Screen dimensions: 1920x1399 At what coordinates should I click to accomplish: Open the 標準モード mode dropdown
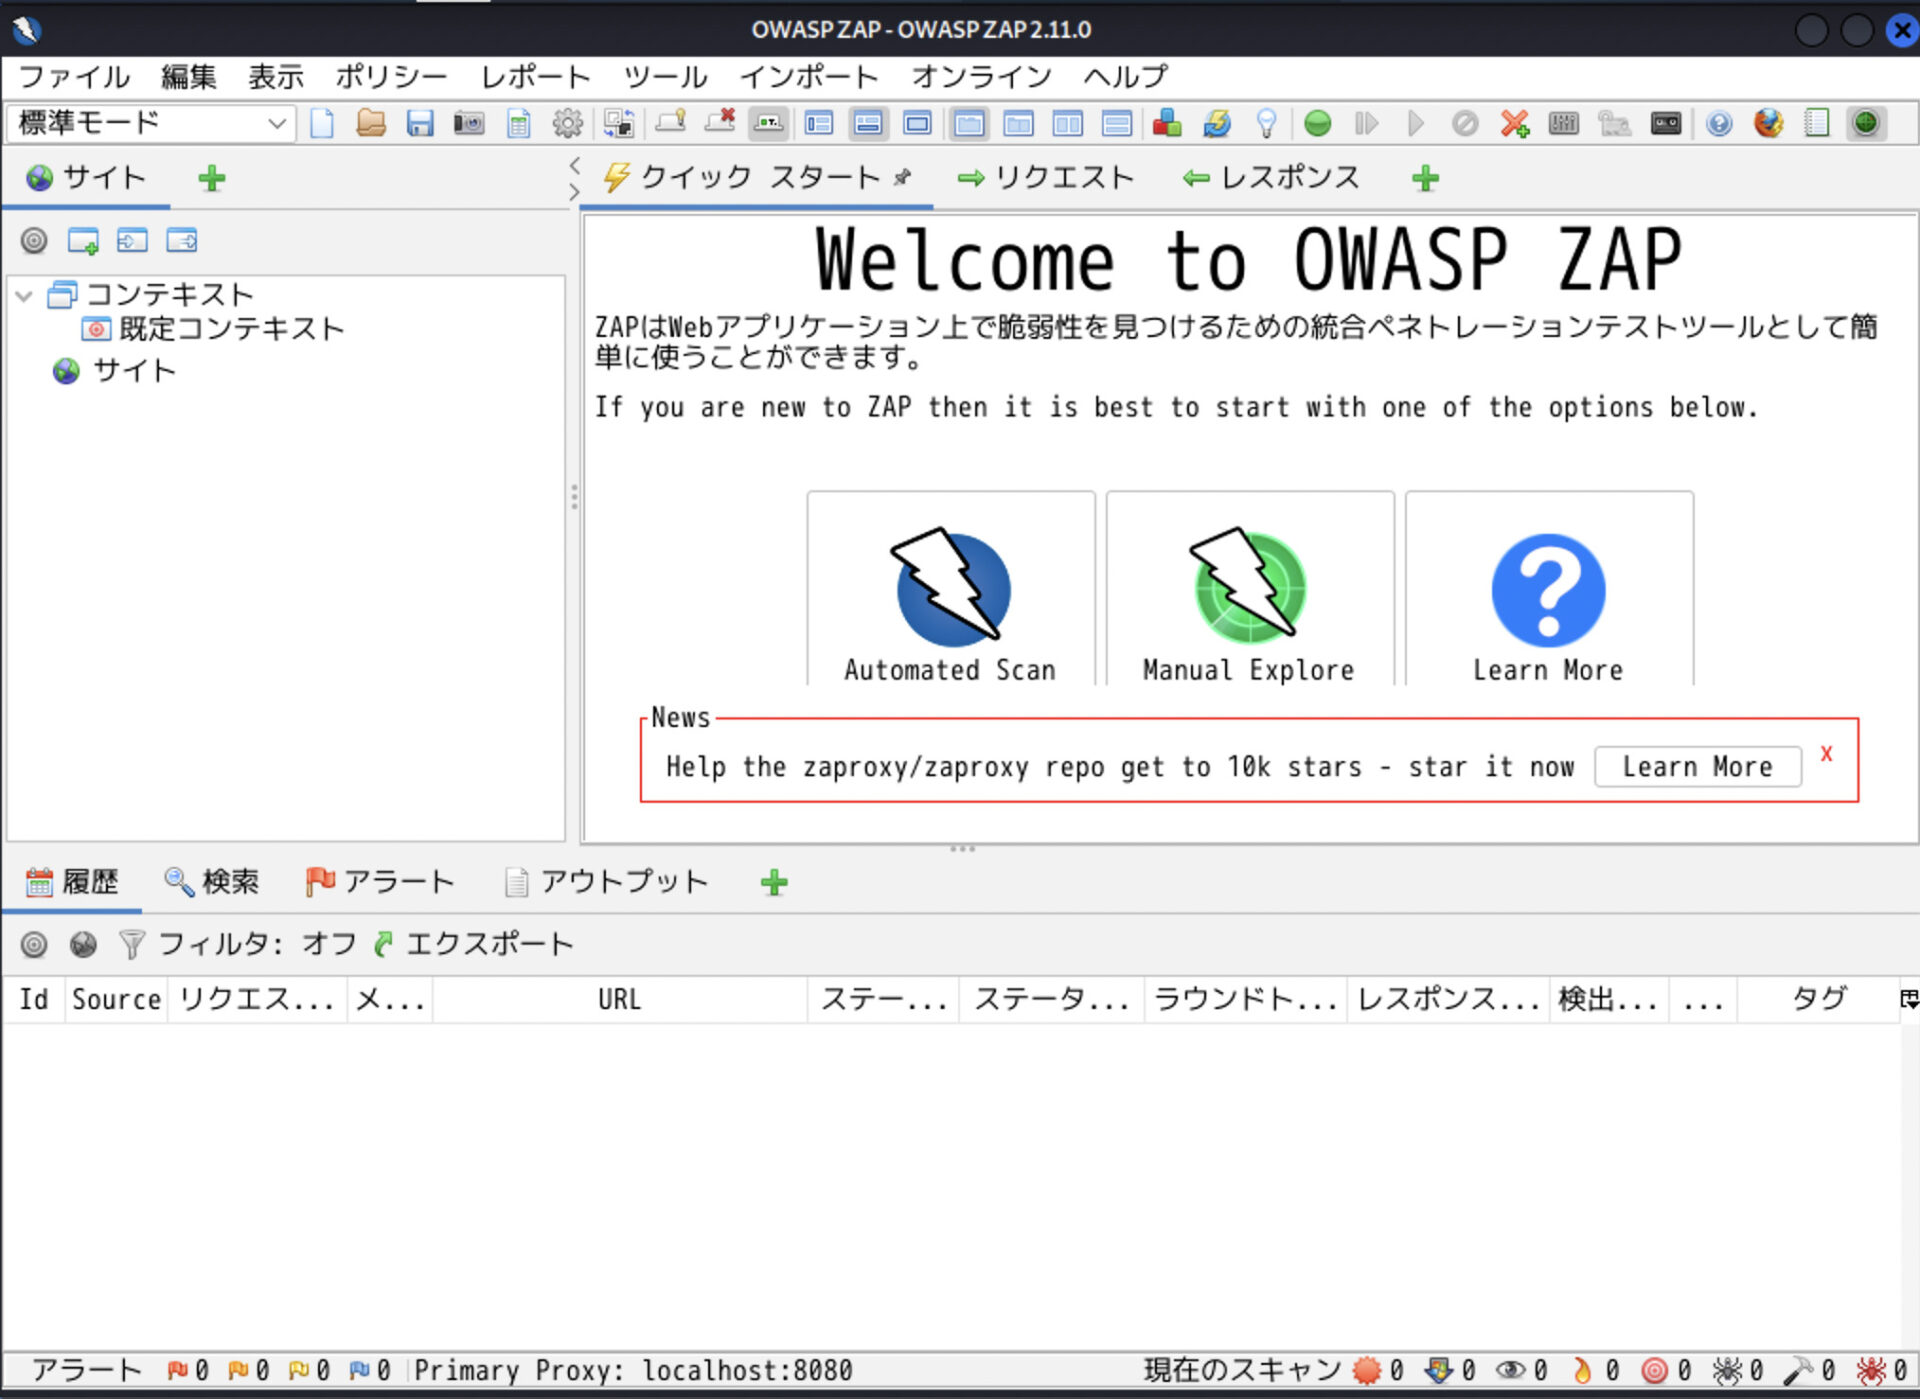click(x=150, y=123)
